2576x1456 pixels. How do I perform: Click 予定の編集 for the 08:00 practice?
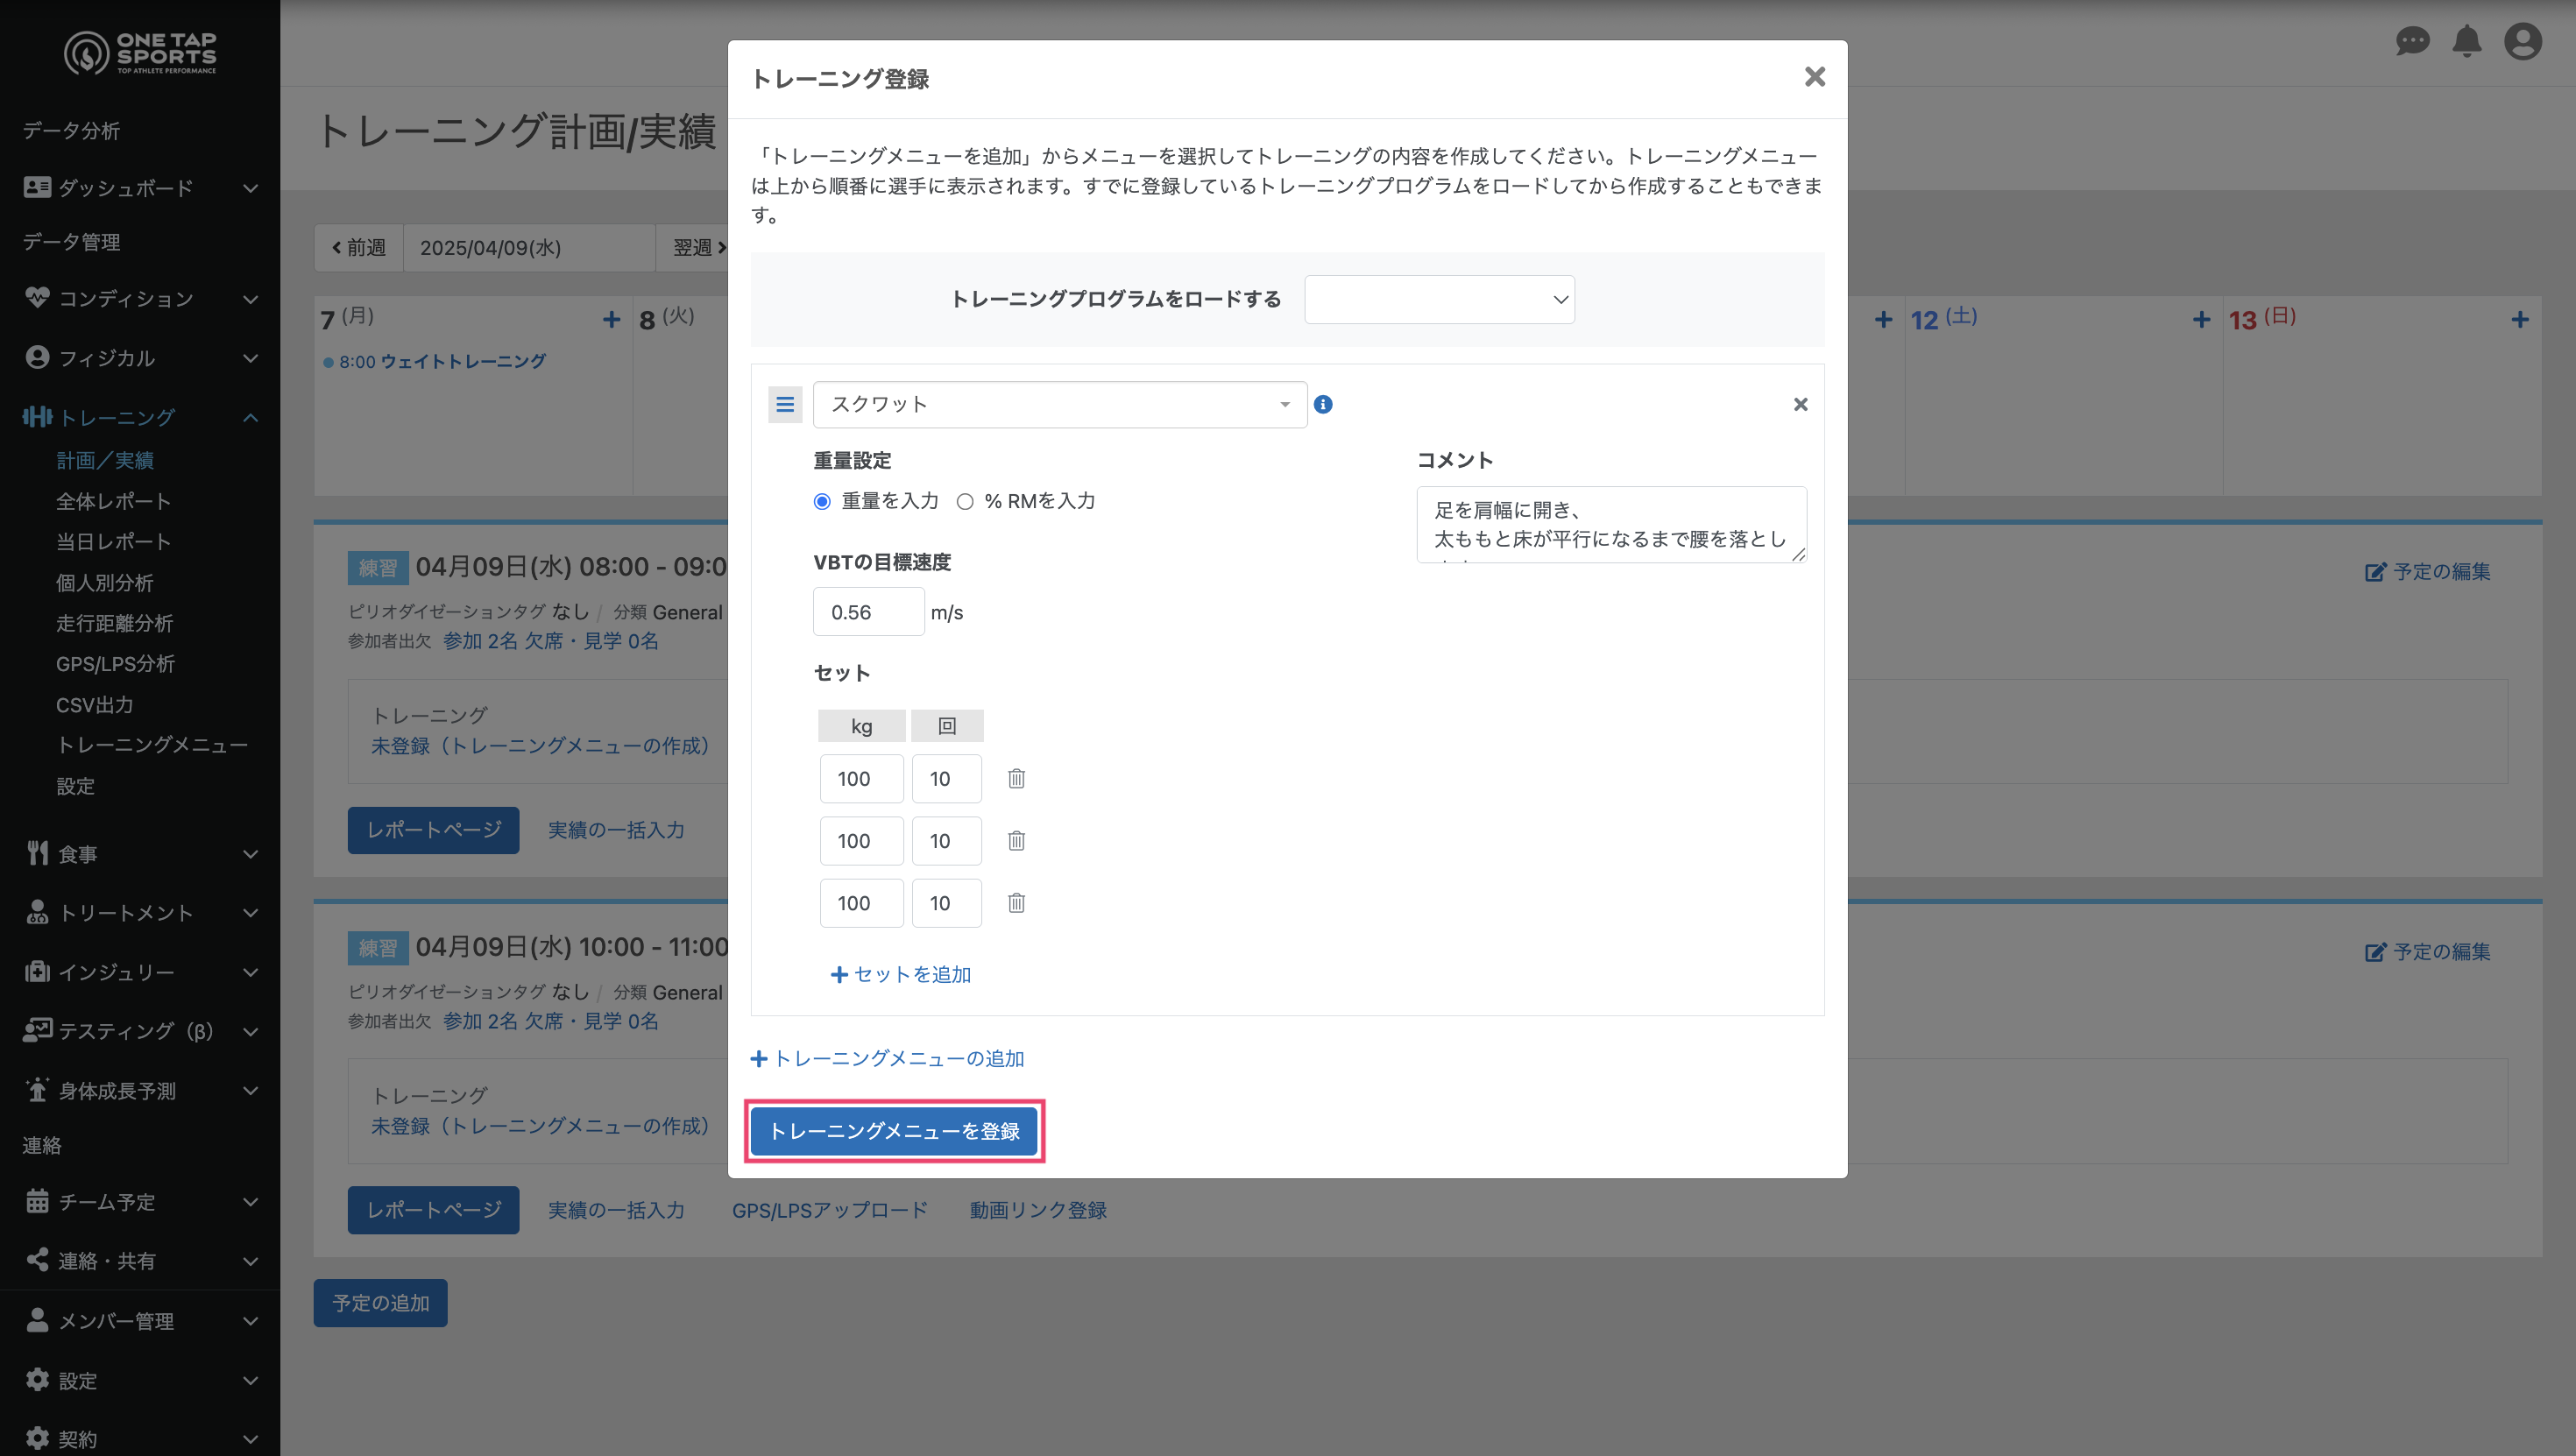(x=2427, y=571)
